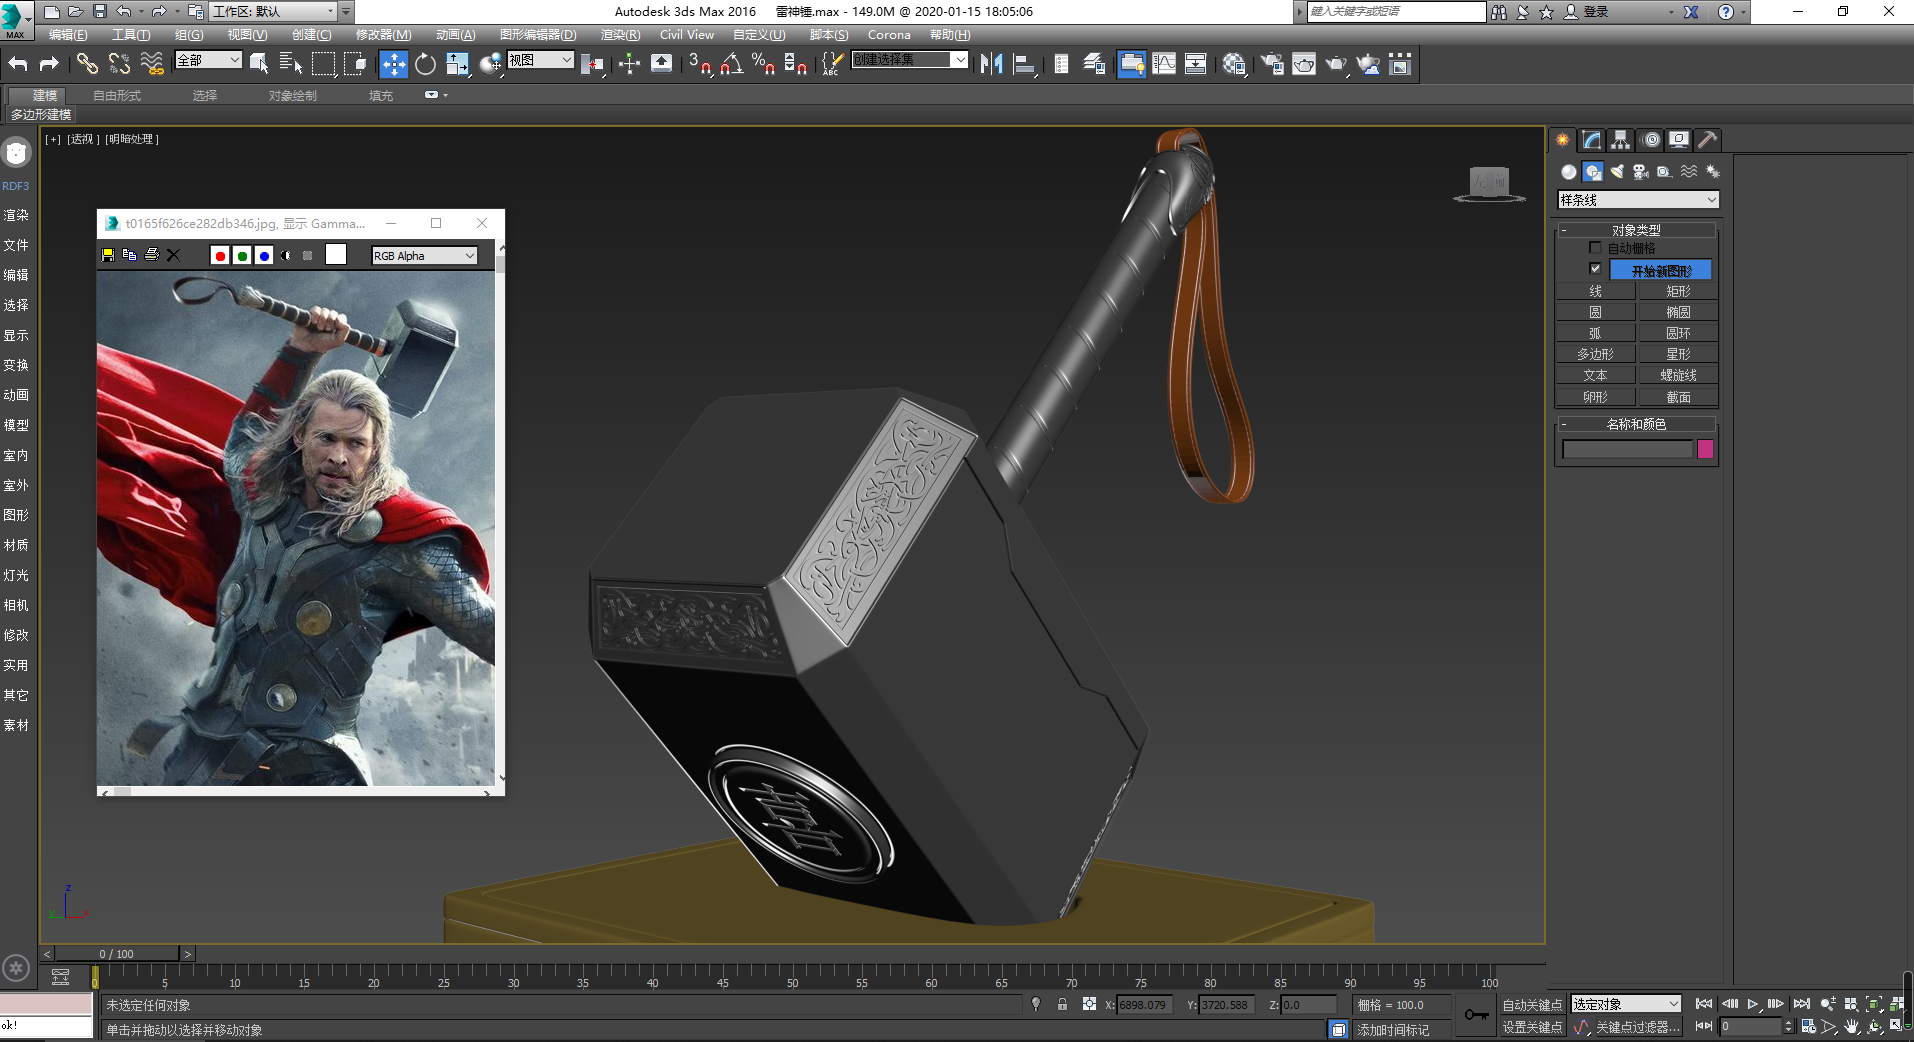
Task: Toggle Window/Crossing selection mode
Action: tap(355, 64)
